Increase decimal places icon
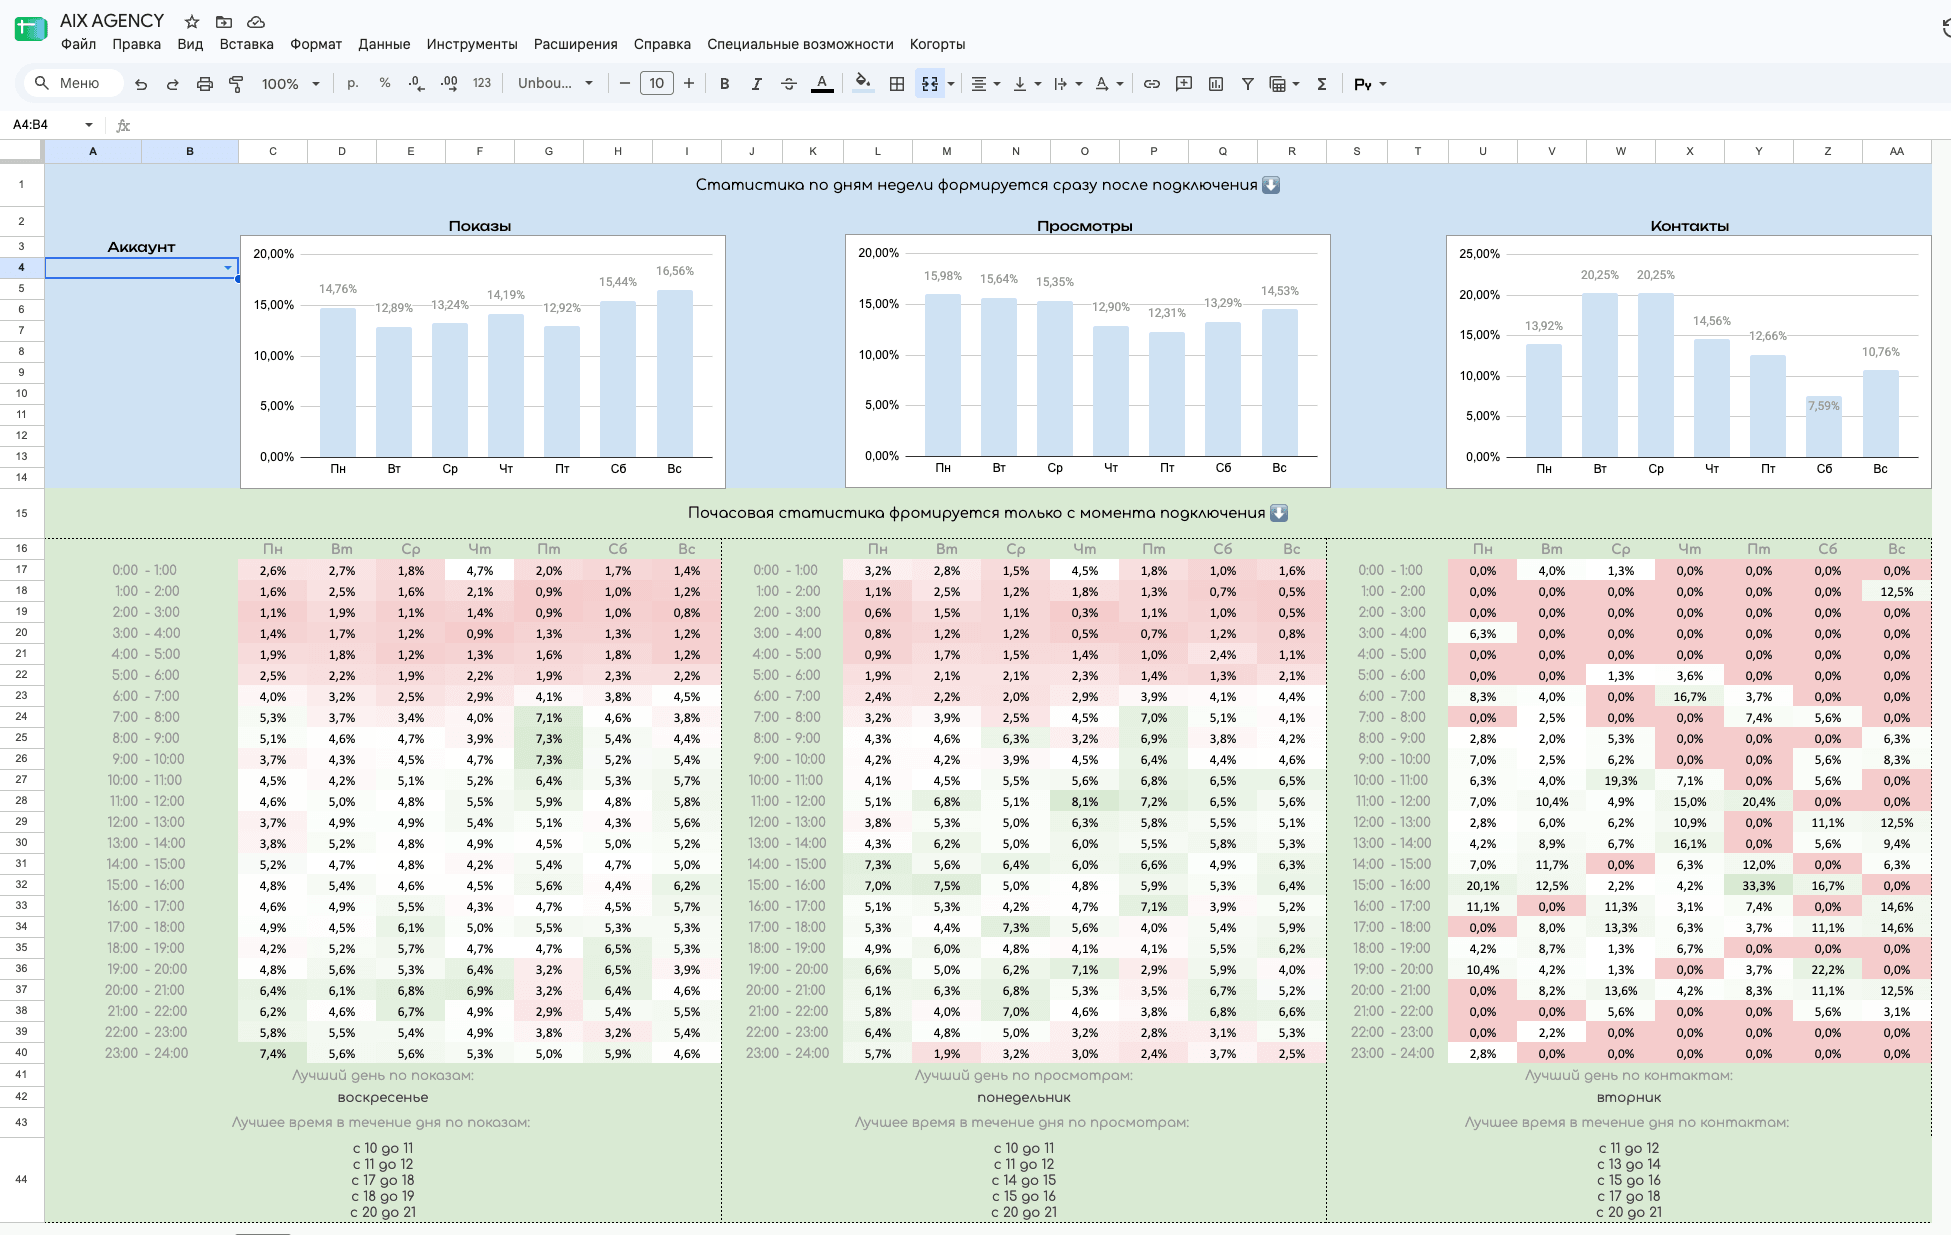 pos(449,84)
